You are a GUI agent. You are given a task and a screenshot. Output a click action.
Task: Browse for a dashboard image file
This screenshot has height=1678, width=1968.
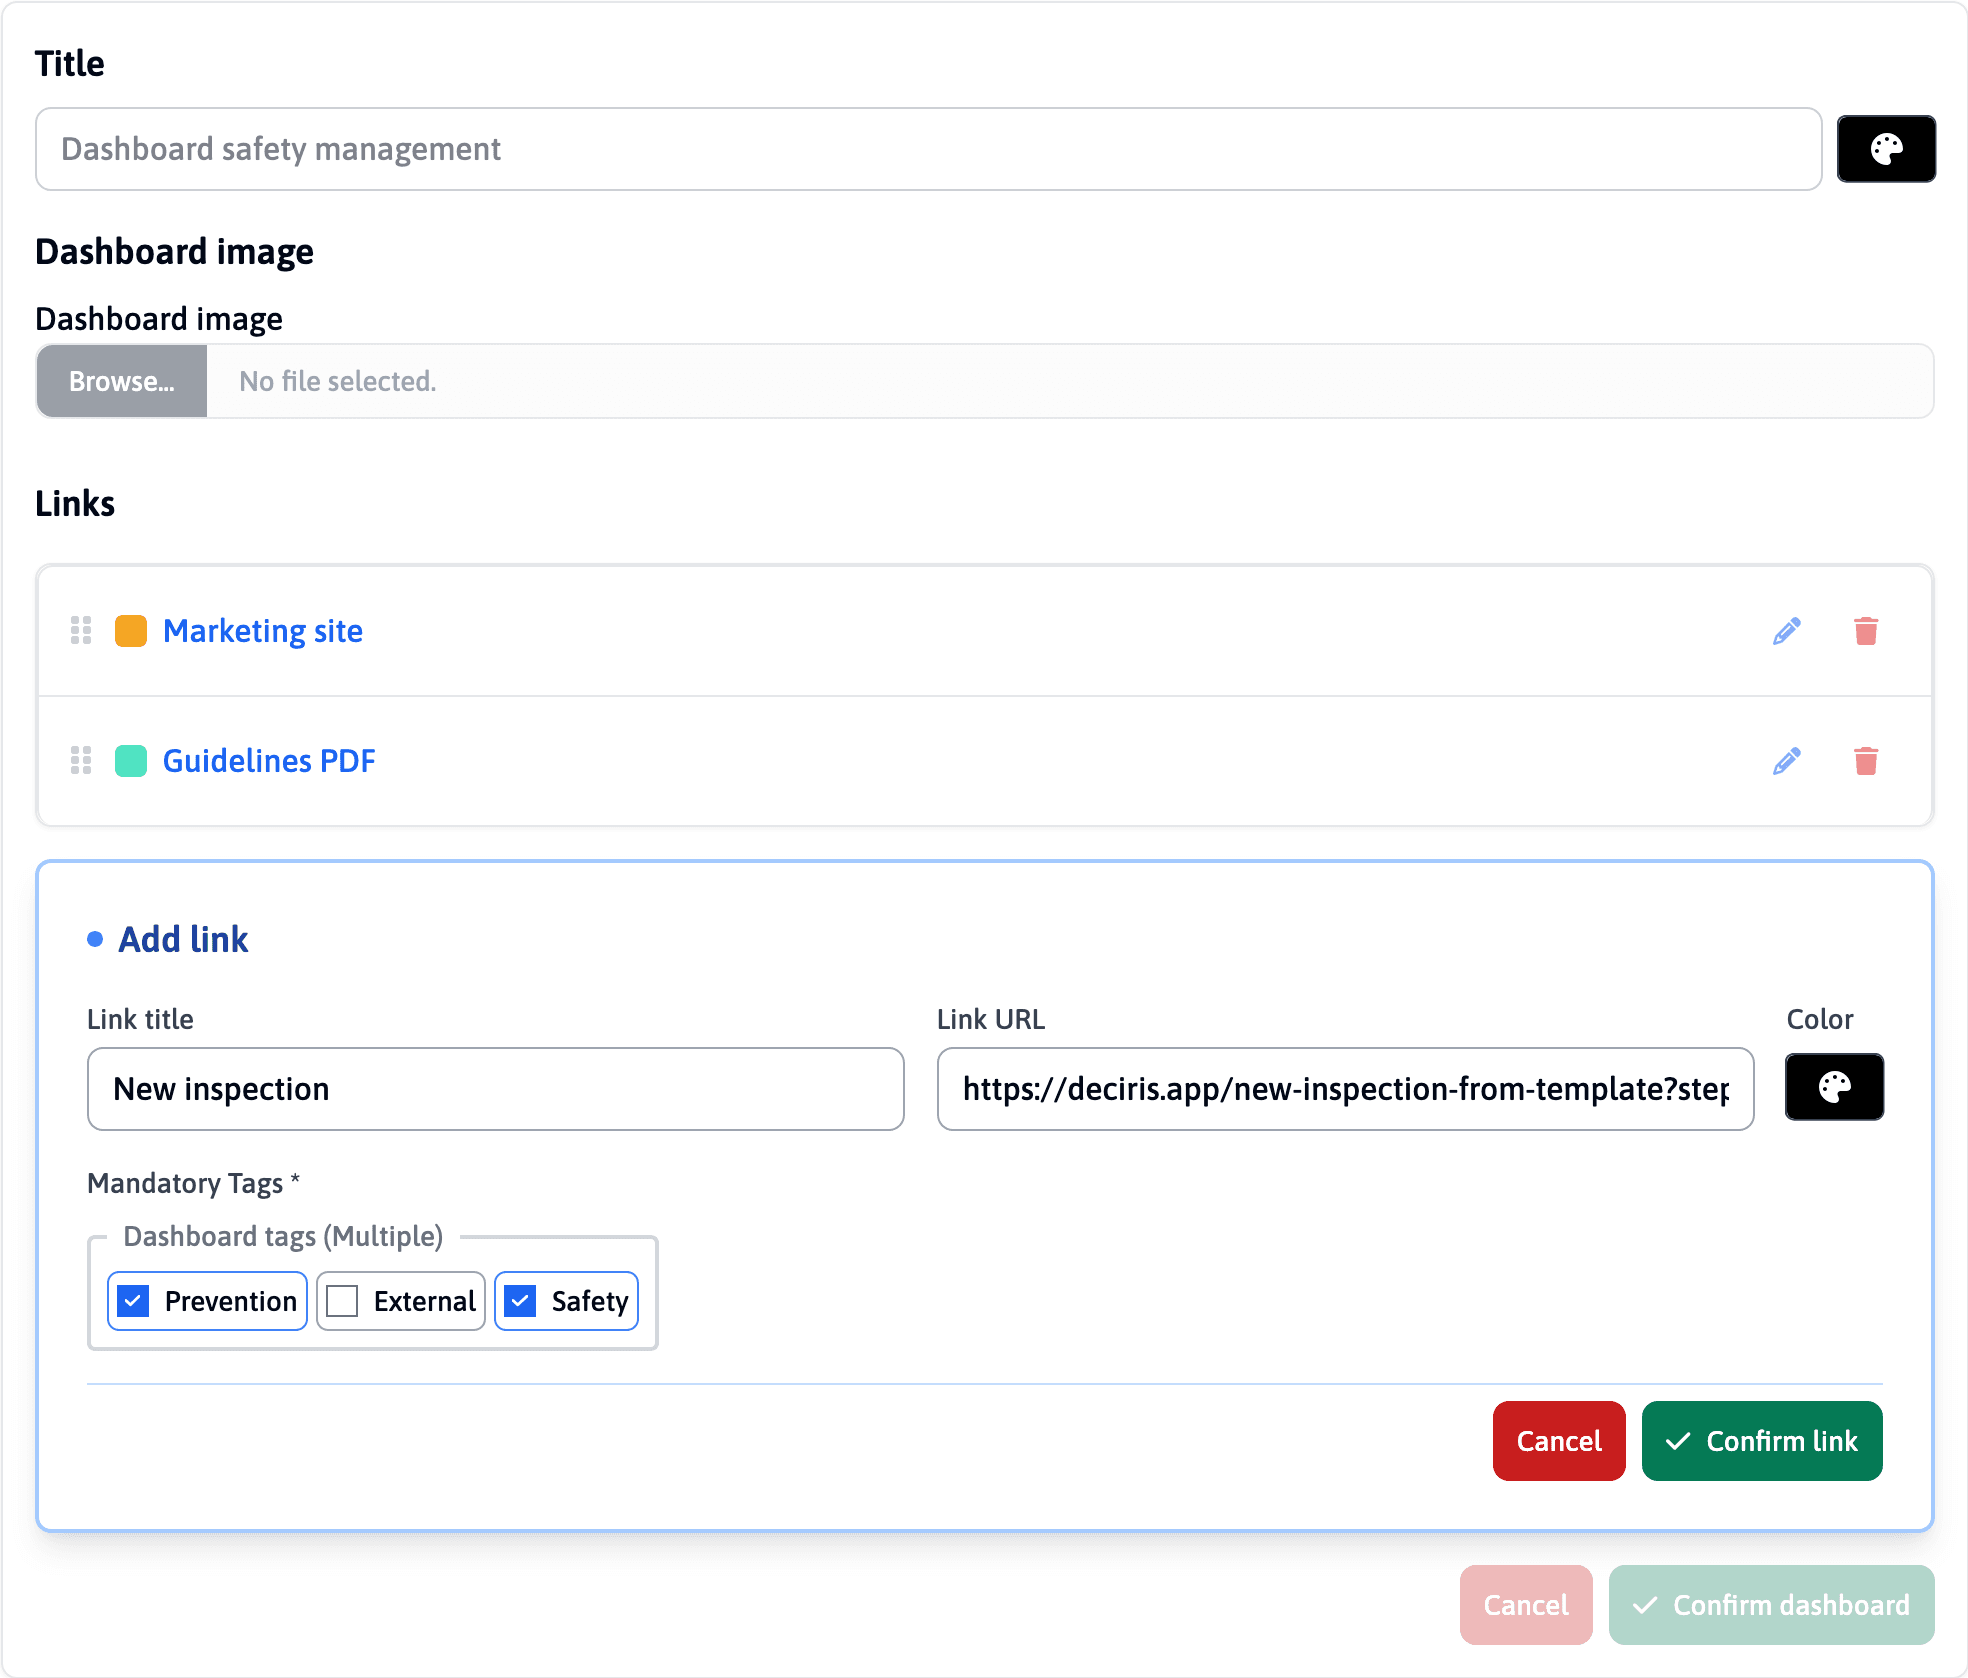pos(121,381)
